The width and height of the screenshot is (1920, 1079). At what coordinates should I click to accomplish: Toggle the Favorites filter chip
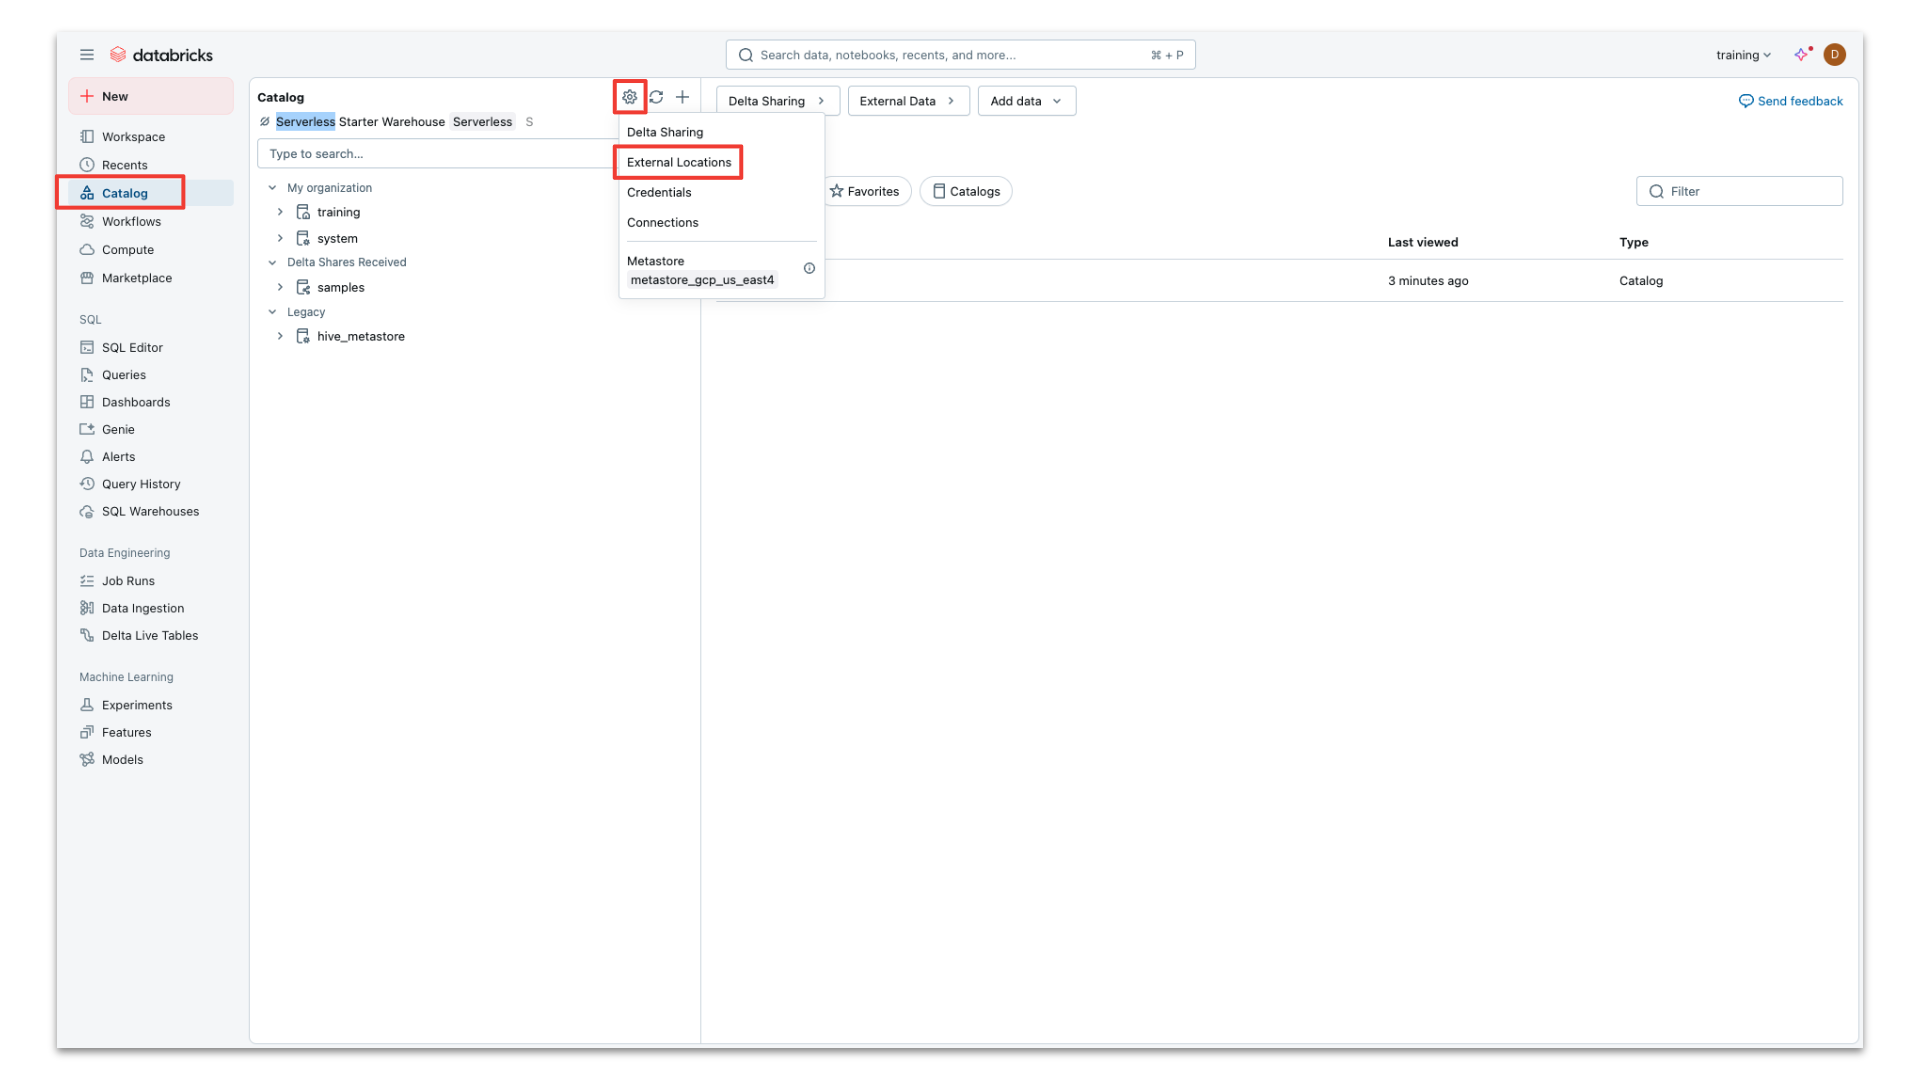[864, 192]
